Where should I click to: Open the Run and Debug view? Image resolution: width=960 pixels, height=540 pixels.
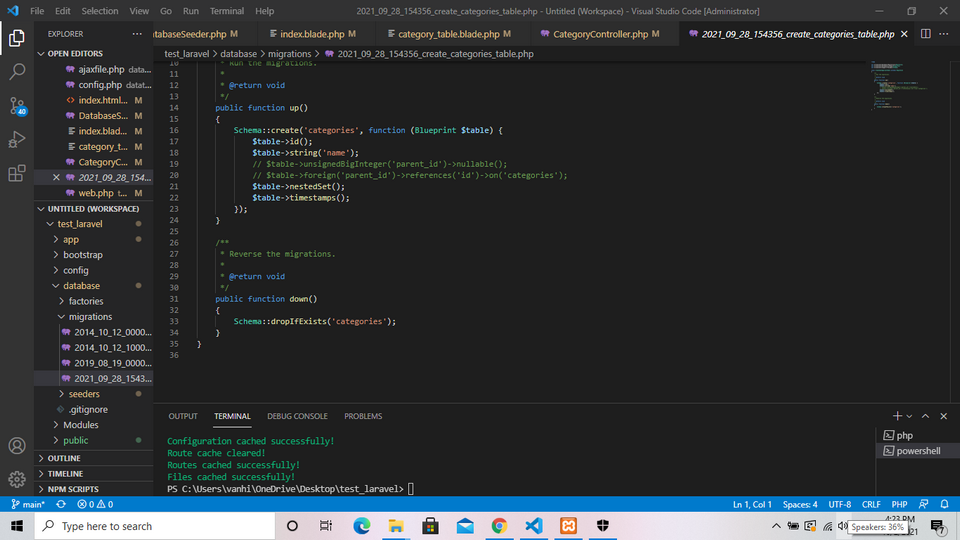[17, 139]
